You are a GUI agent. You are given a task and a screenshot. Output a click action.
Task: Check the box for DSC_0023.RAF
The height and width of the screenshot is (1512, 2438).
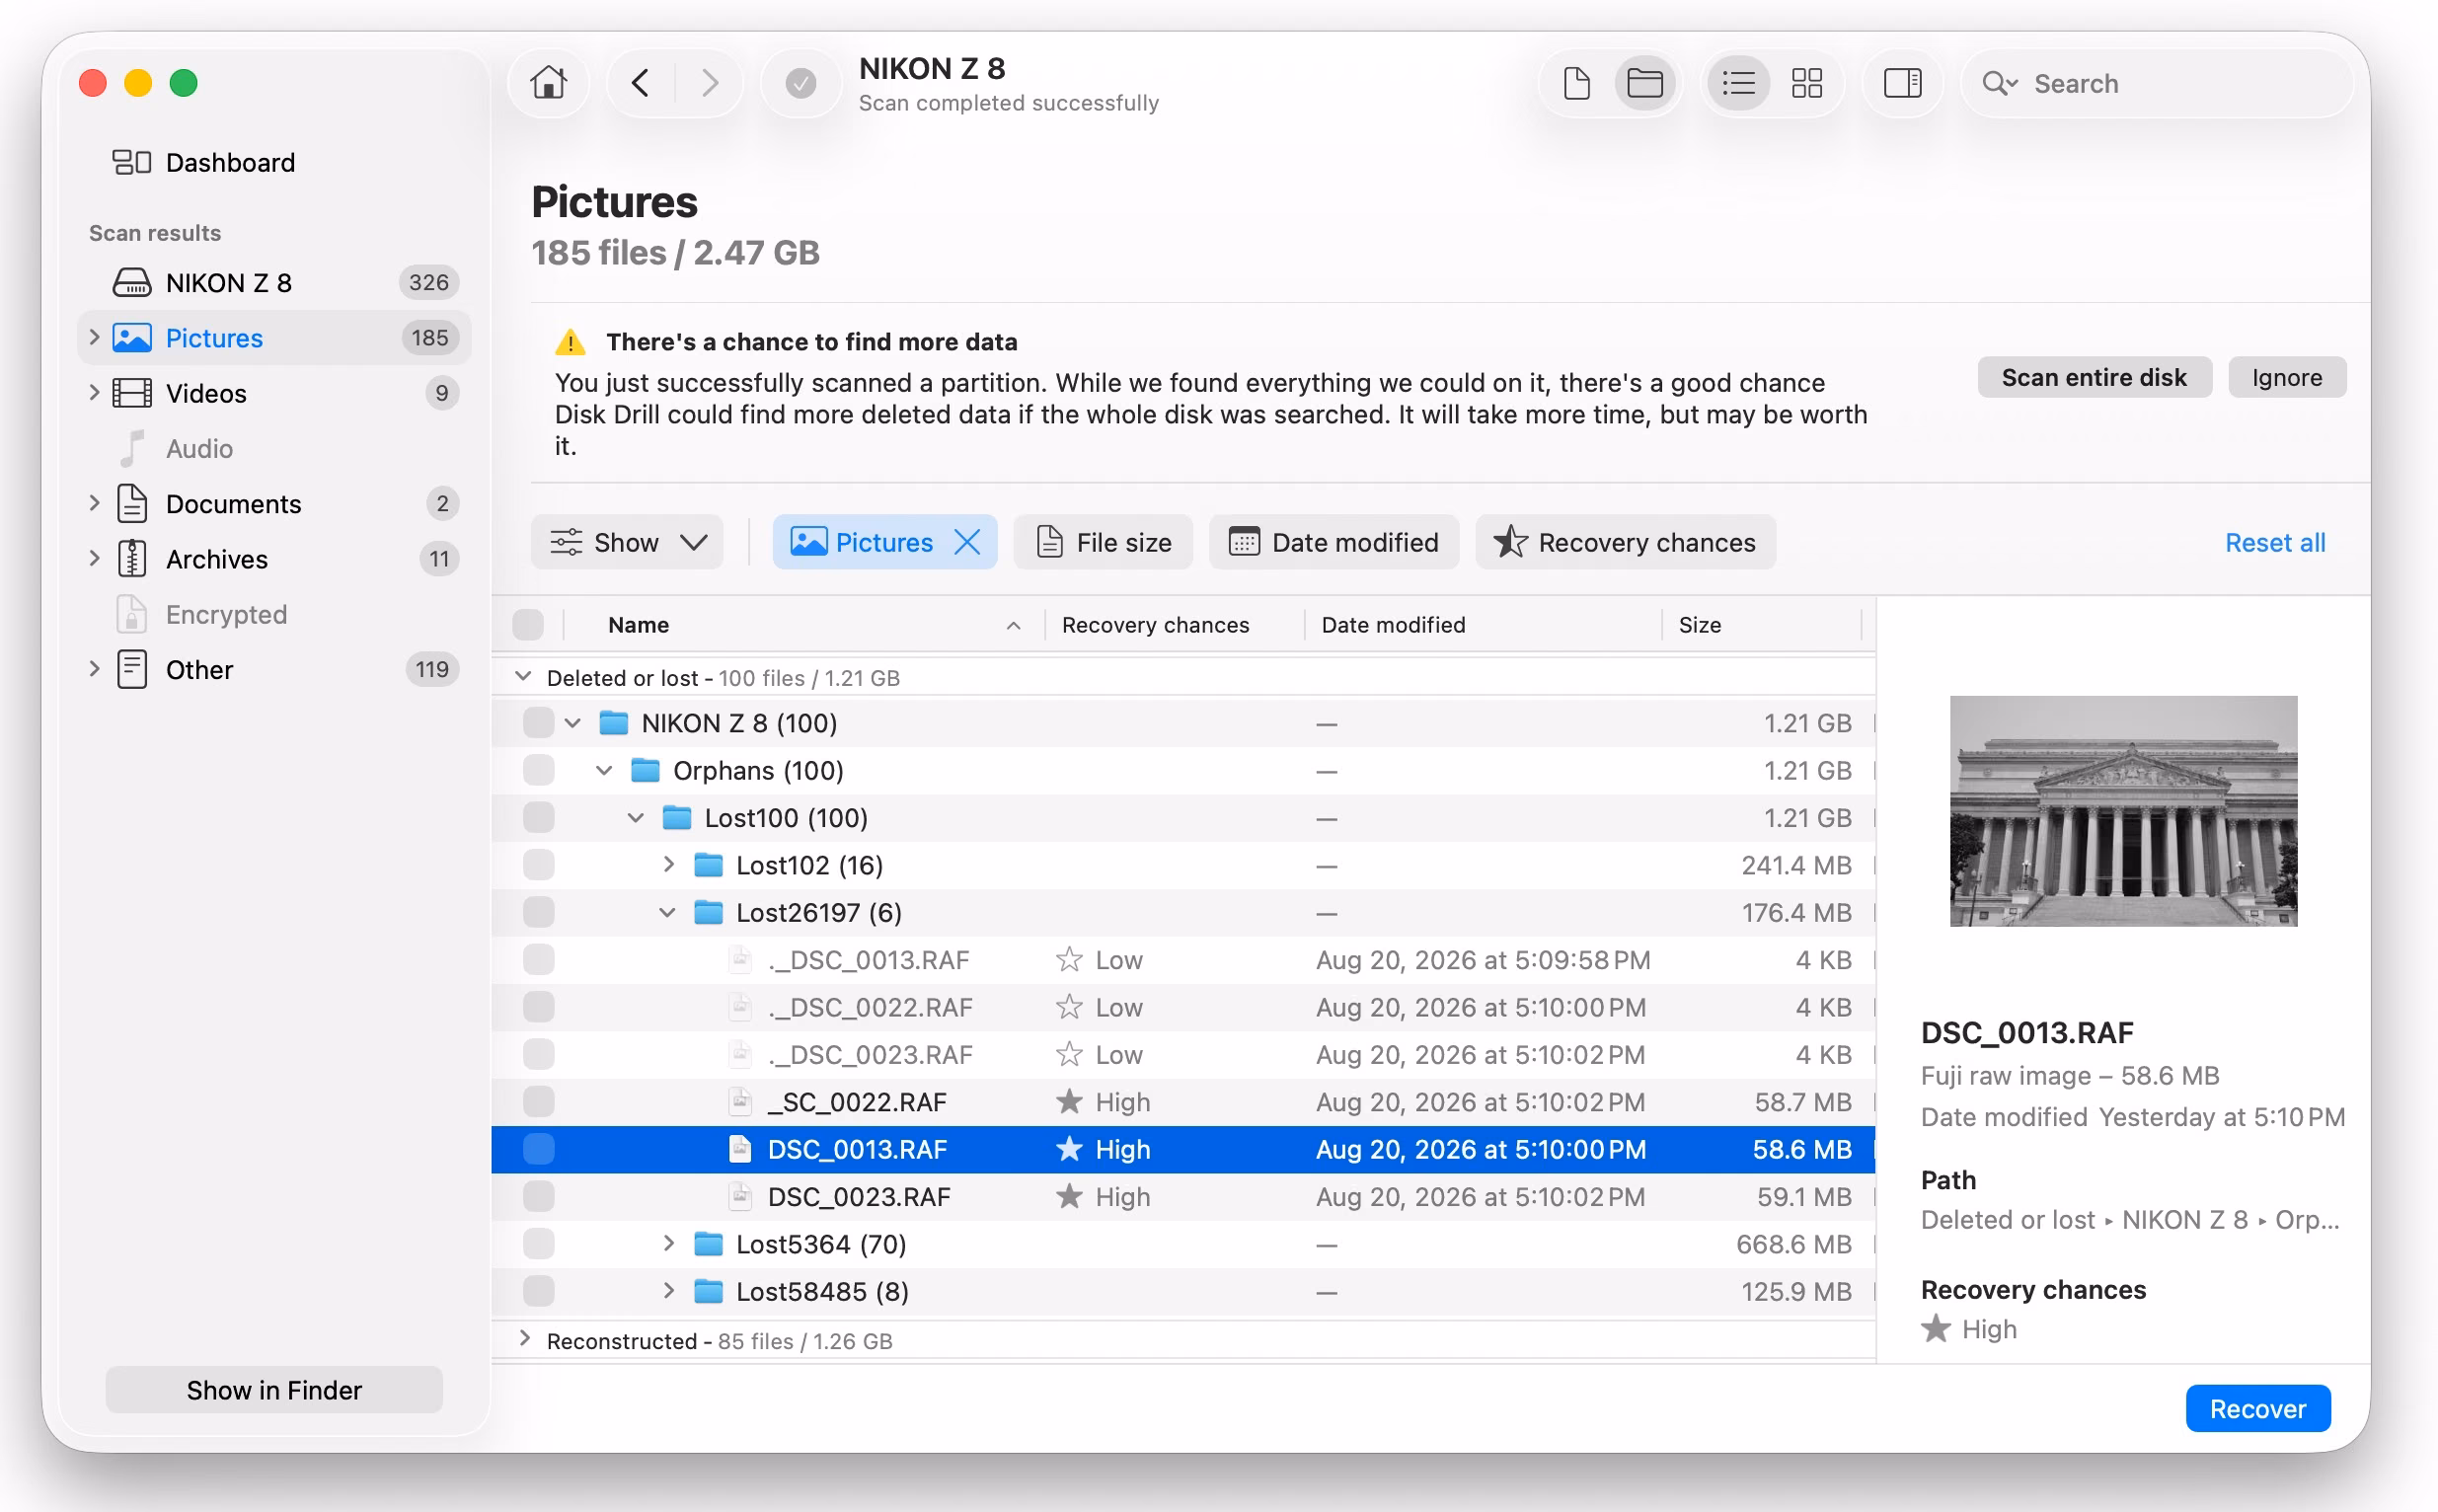pos(539,1197)
